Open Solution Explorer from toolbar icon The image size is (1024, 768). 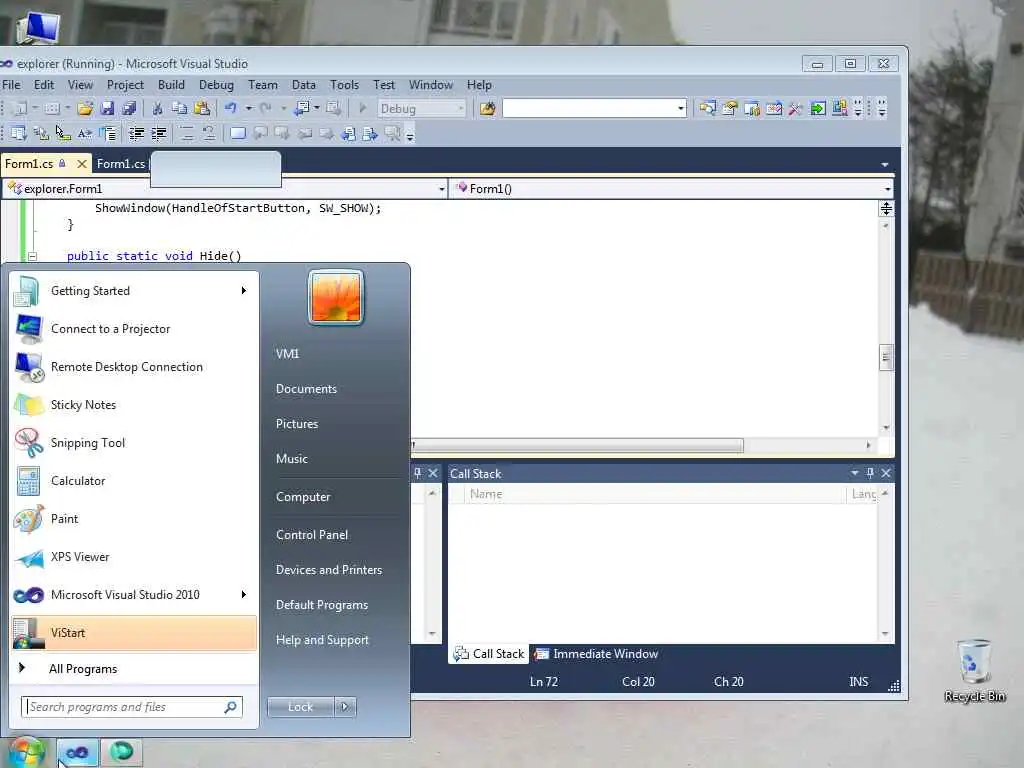coord(707,108)
